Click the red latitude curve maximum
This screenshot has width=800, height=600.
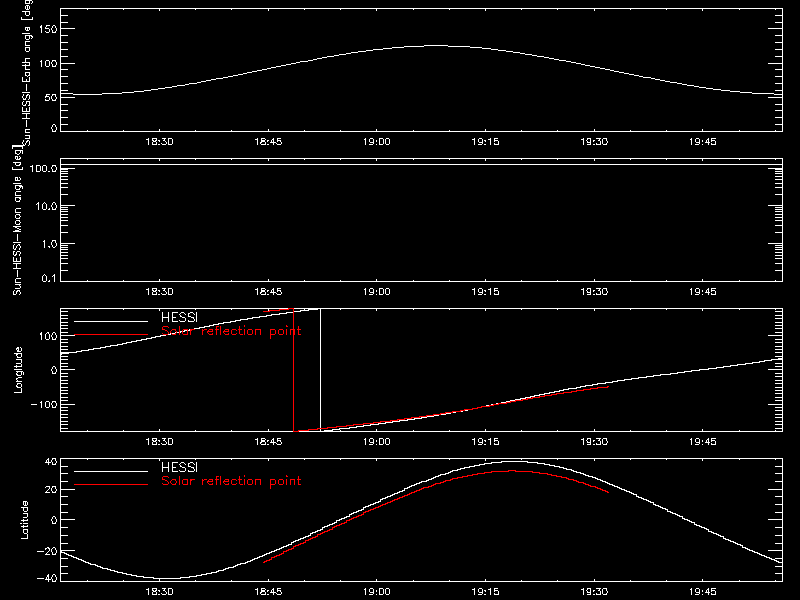point(512,471)
